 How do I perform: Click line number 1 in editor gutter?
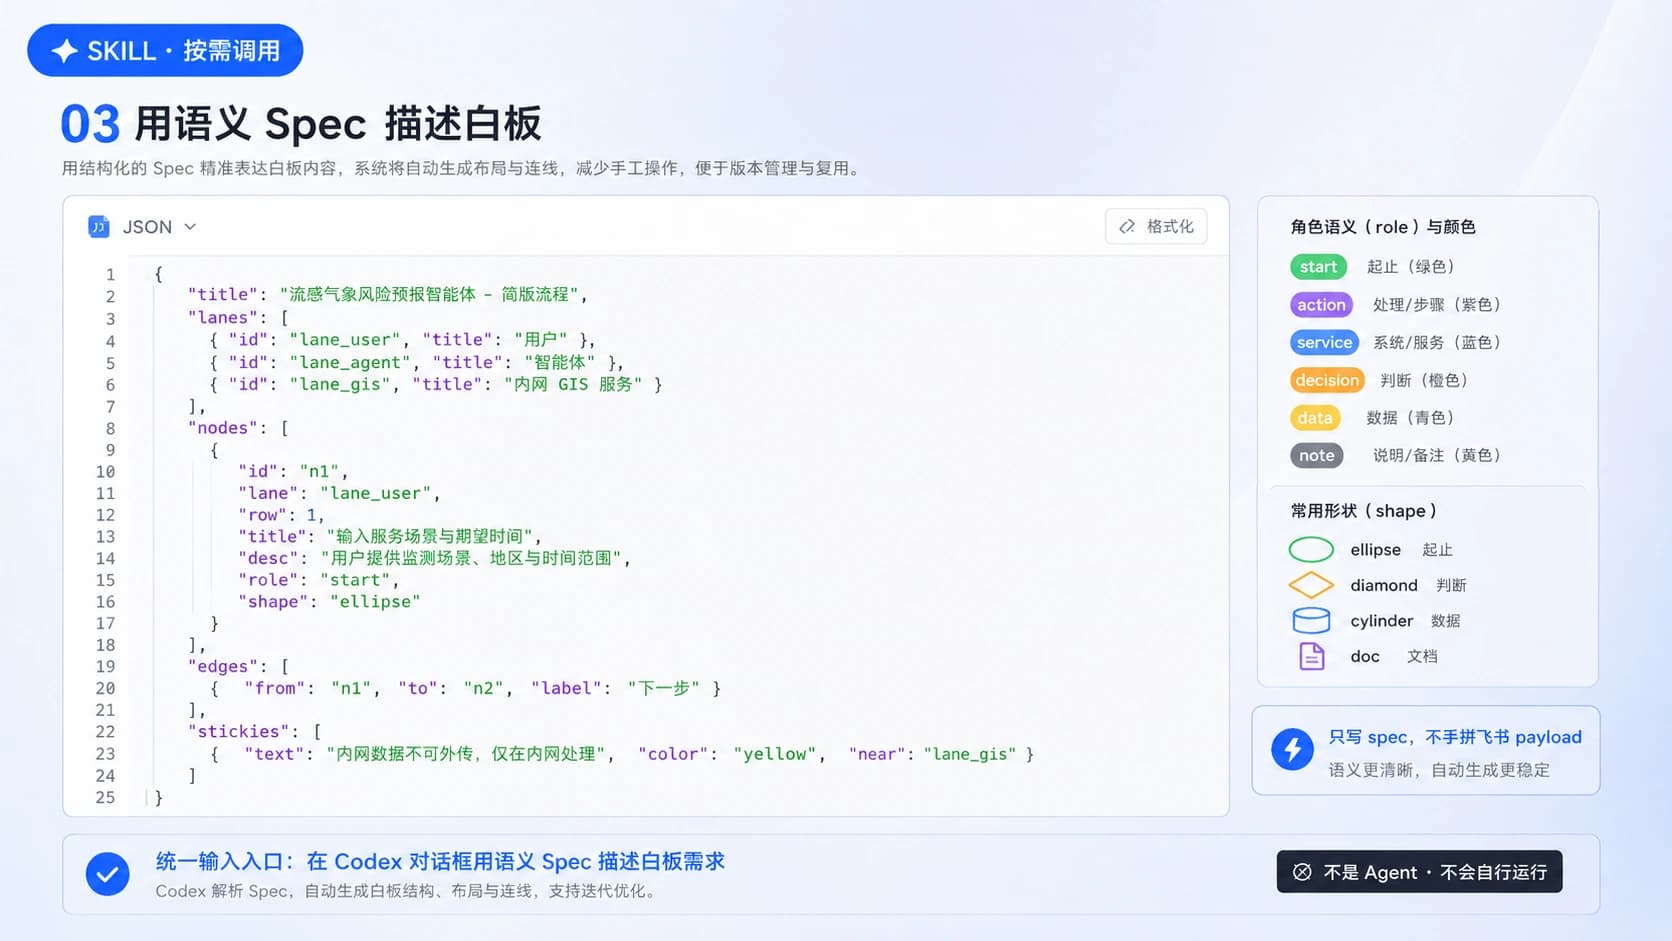point(110,274)
